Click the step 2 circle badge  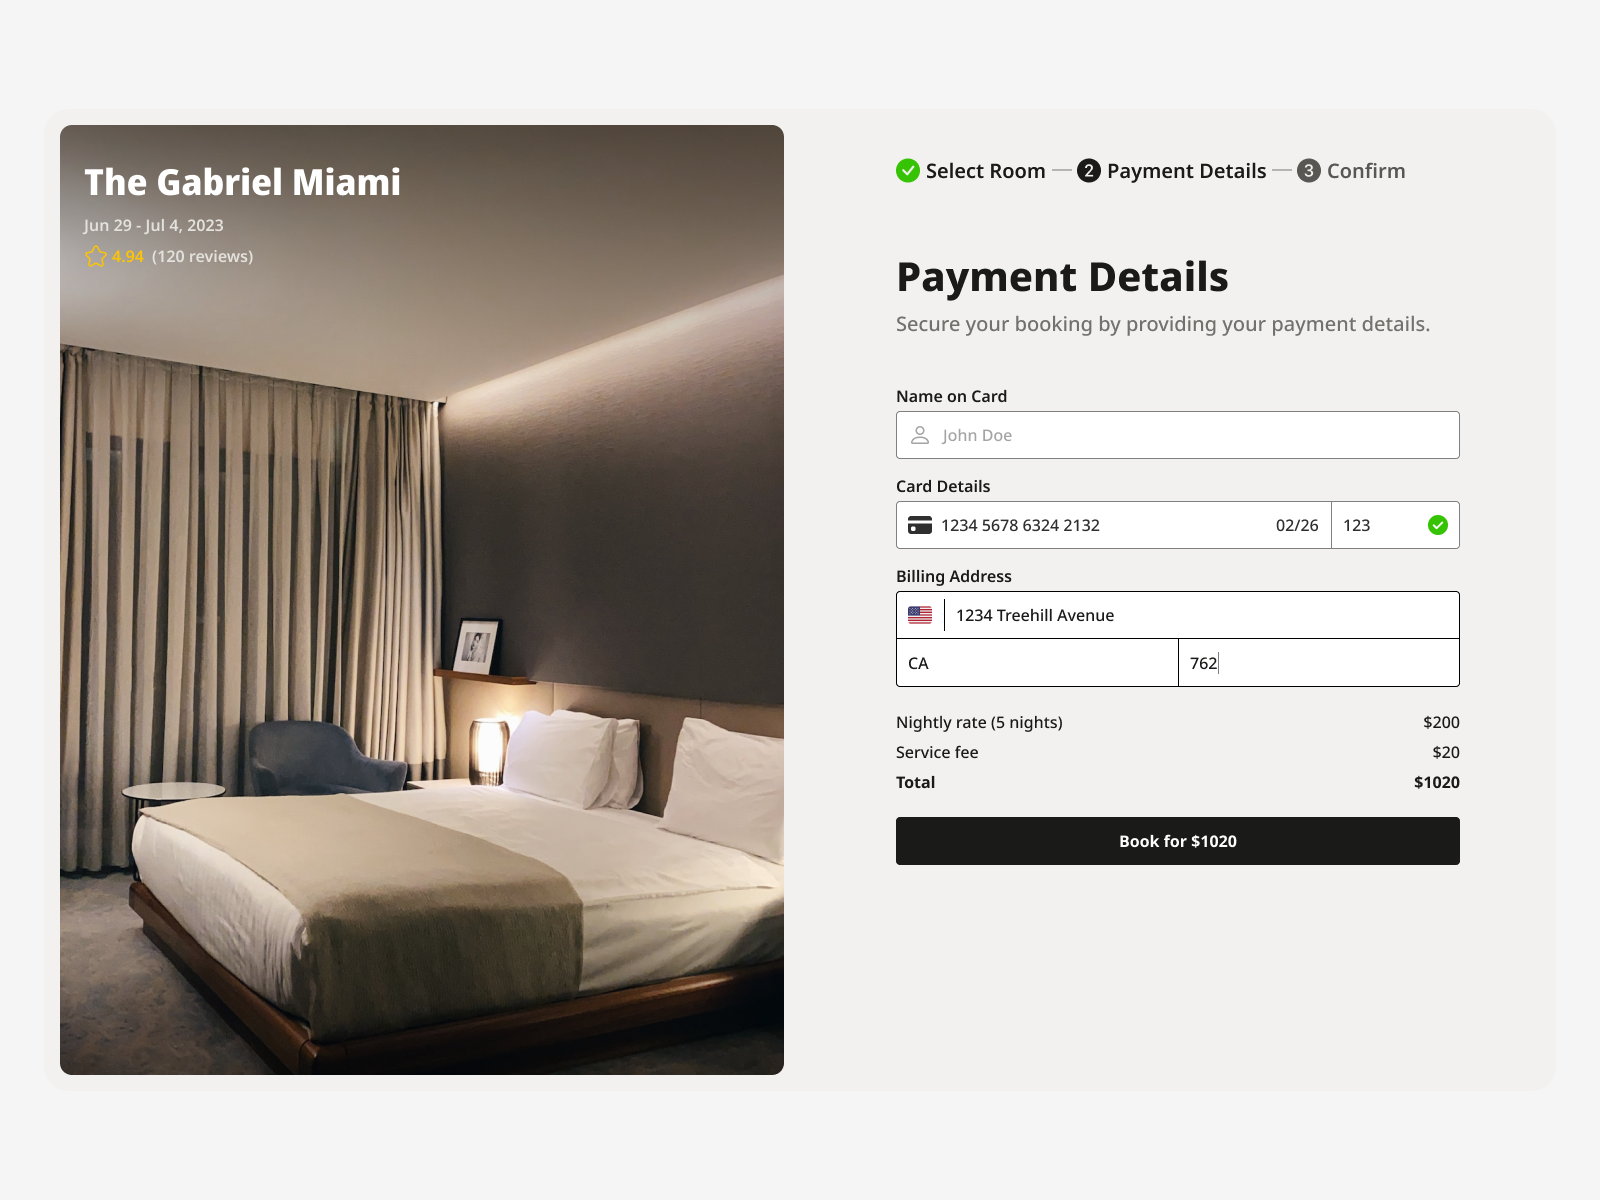(1089, 171)
